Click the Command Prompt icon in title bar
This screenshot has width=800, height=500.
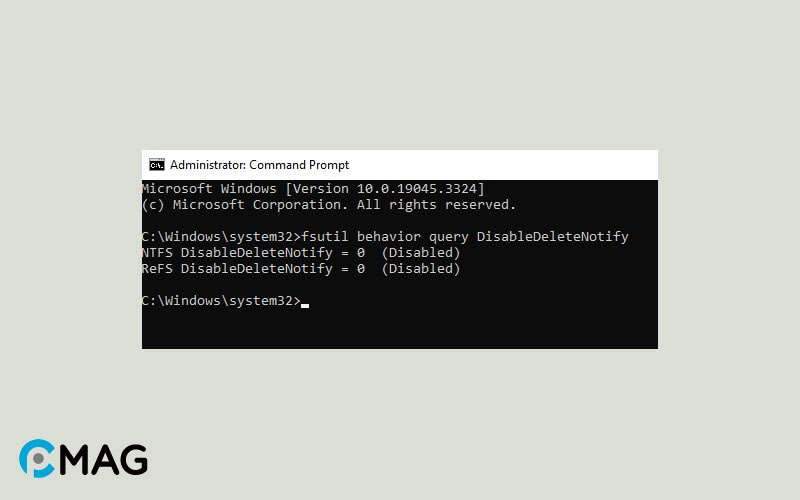157,165
